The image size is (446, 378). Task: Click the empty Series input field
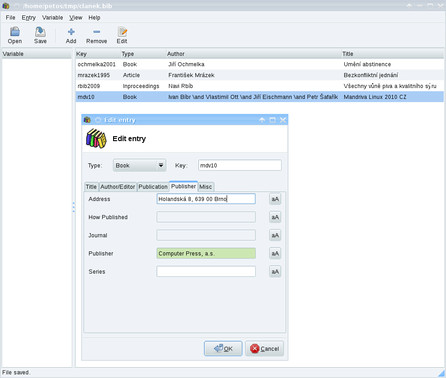206,272
